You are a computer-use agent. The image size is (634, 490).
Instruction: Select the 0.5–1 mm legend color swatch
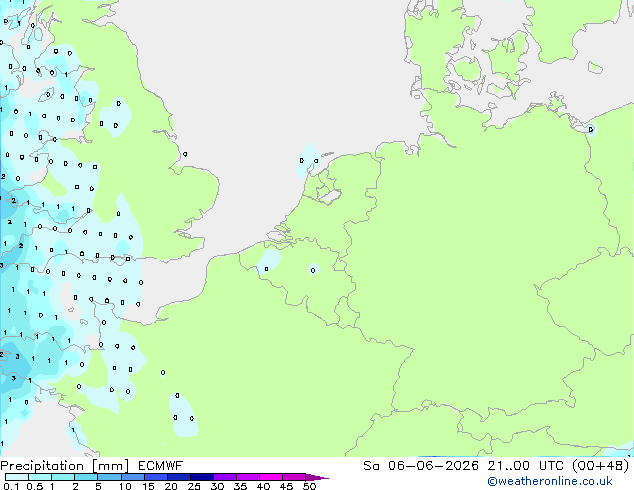pos(40,477)
